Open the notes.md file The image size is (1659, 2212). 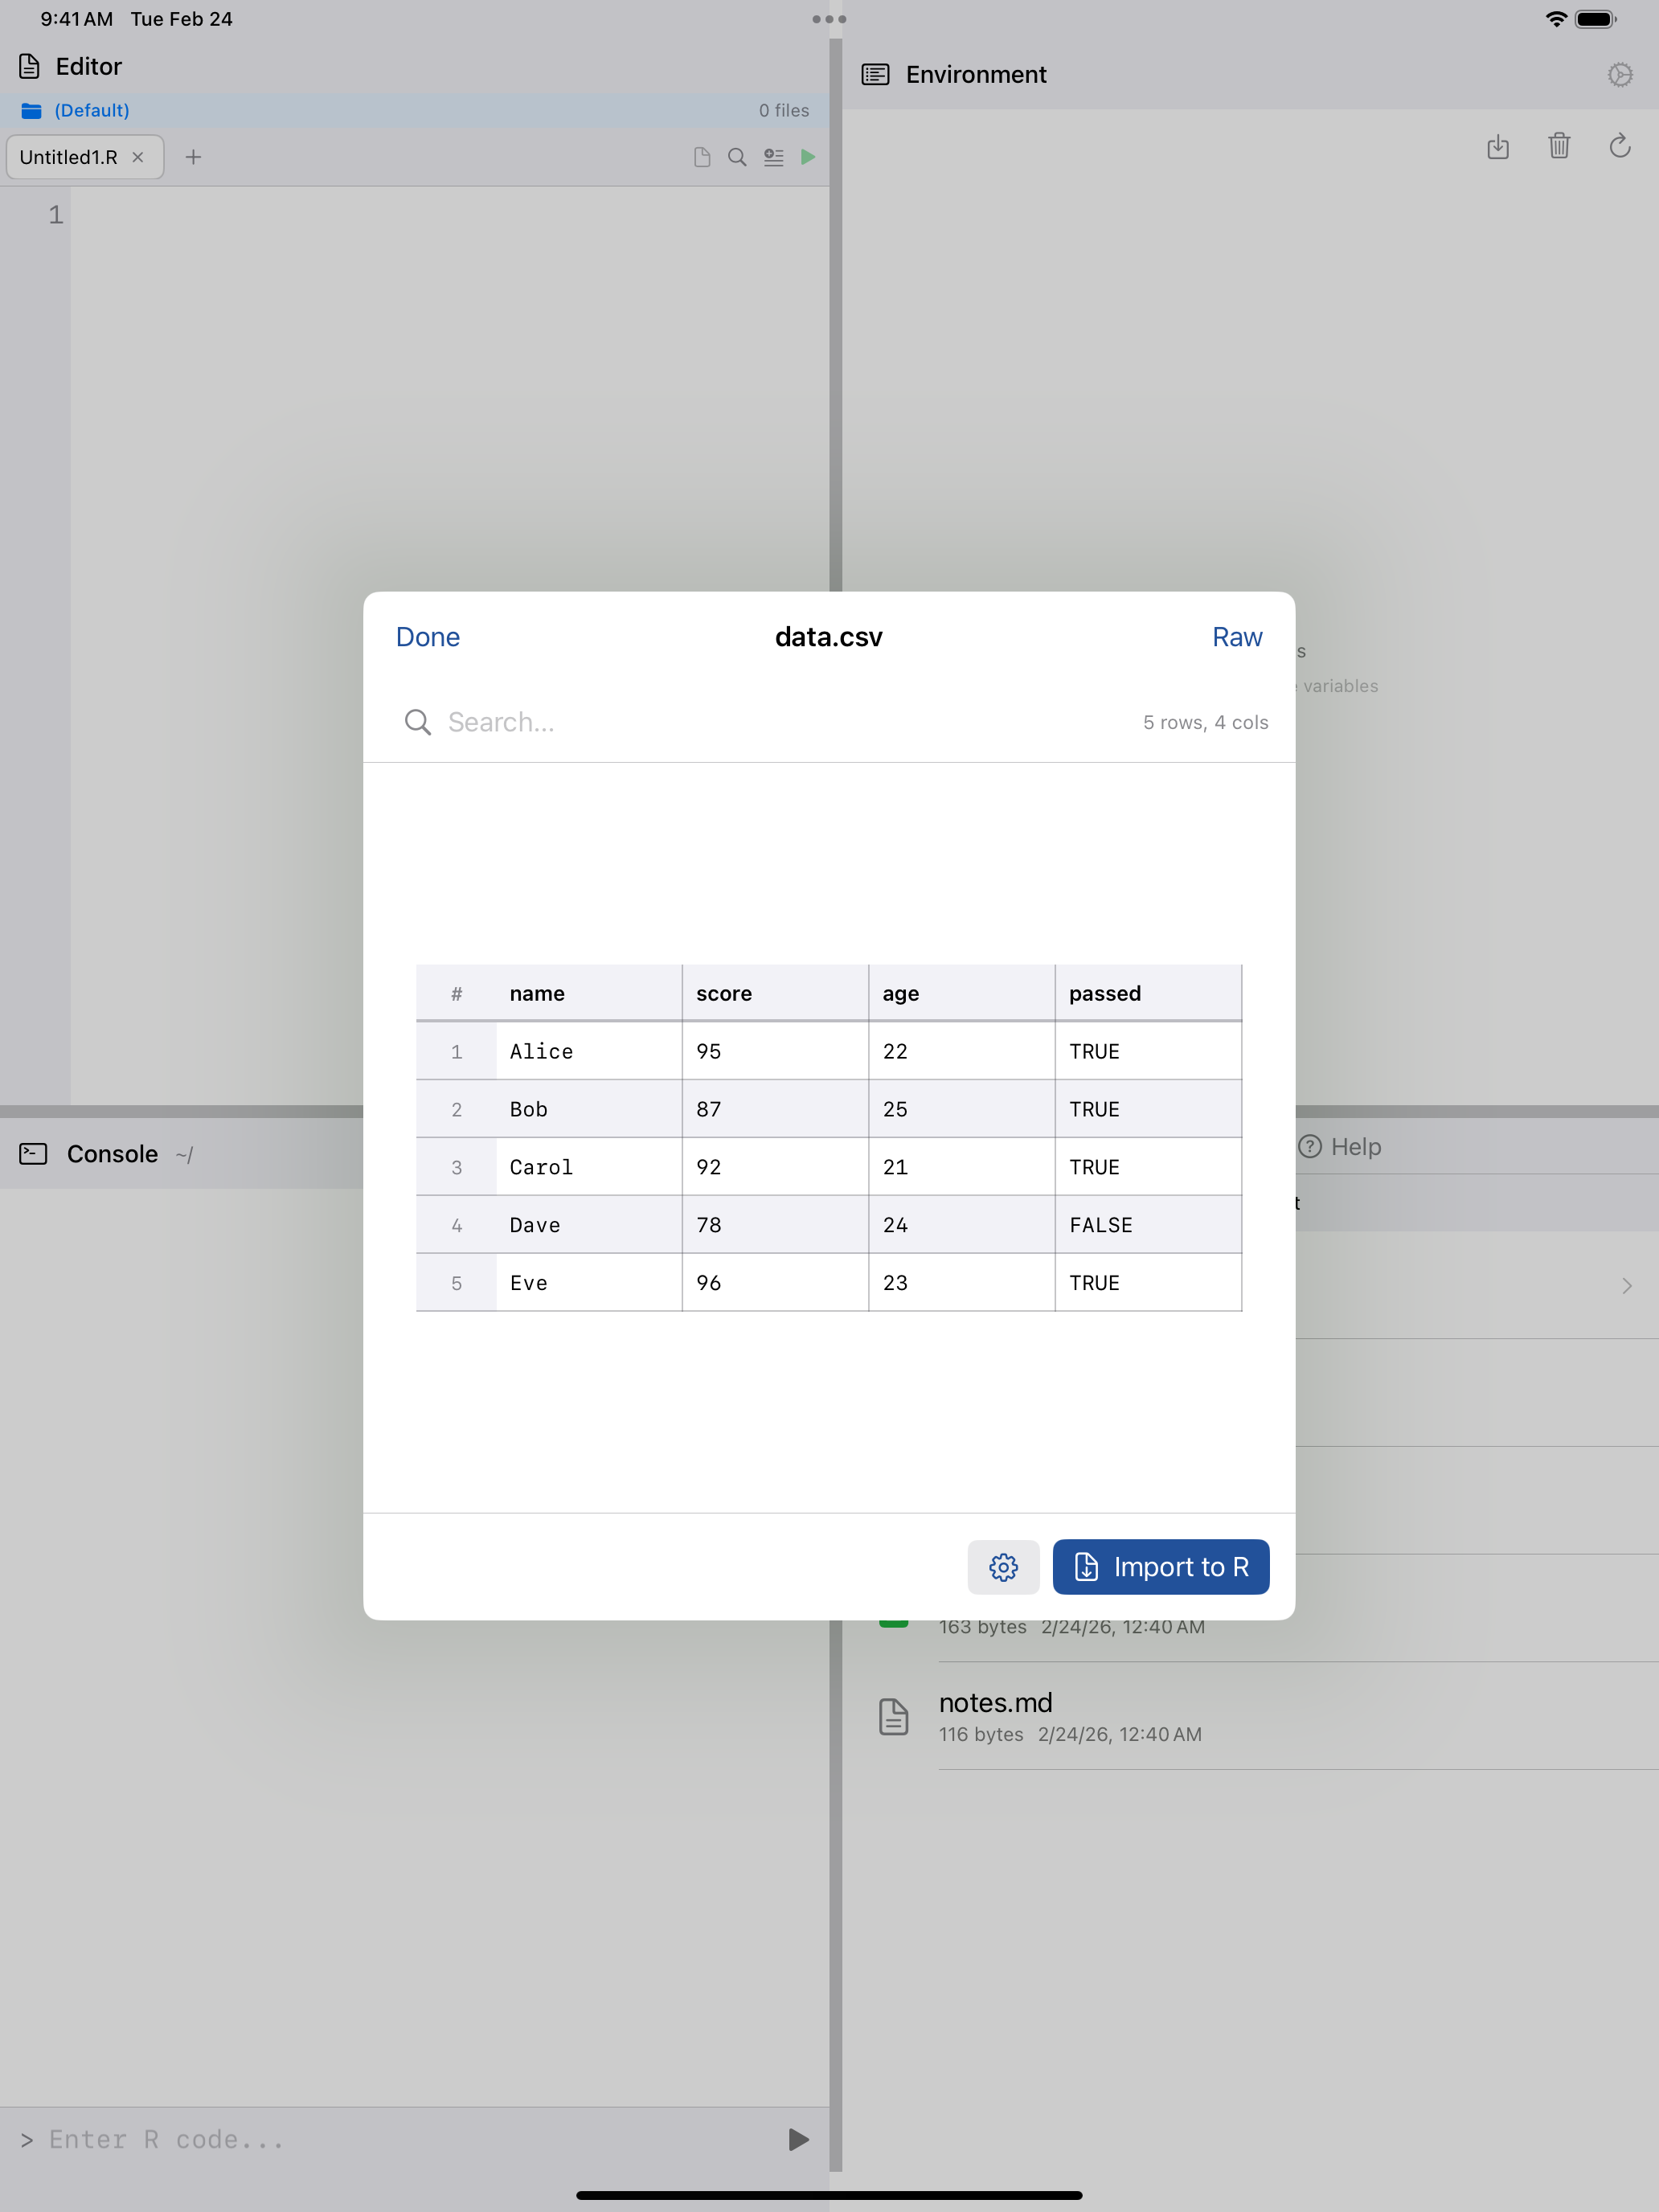[x=995, y=1702]
